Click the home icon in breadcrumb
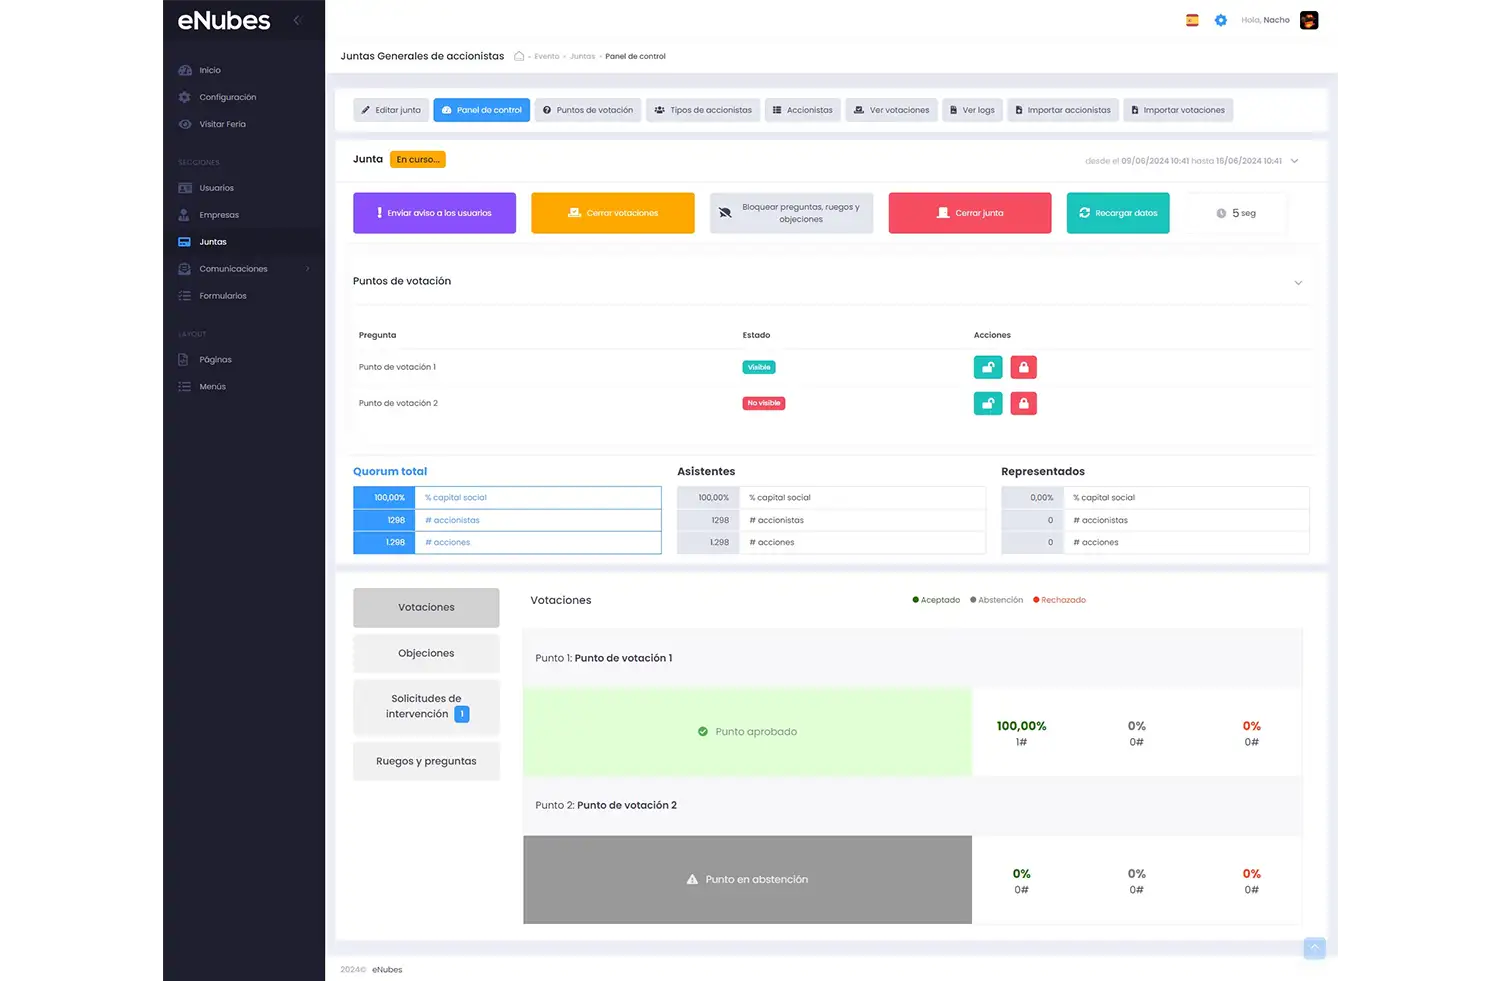 [519, 57]
